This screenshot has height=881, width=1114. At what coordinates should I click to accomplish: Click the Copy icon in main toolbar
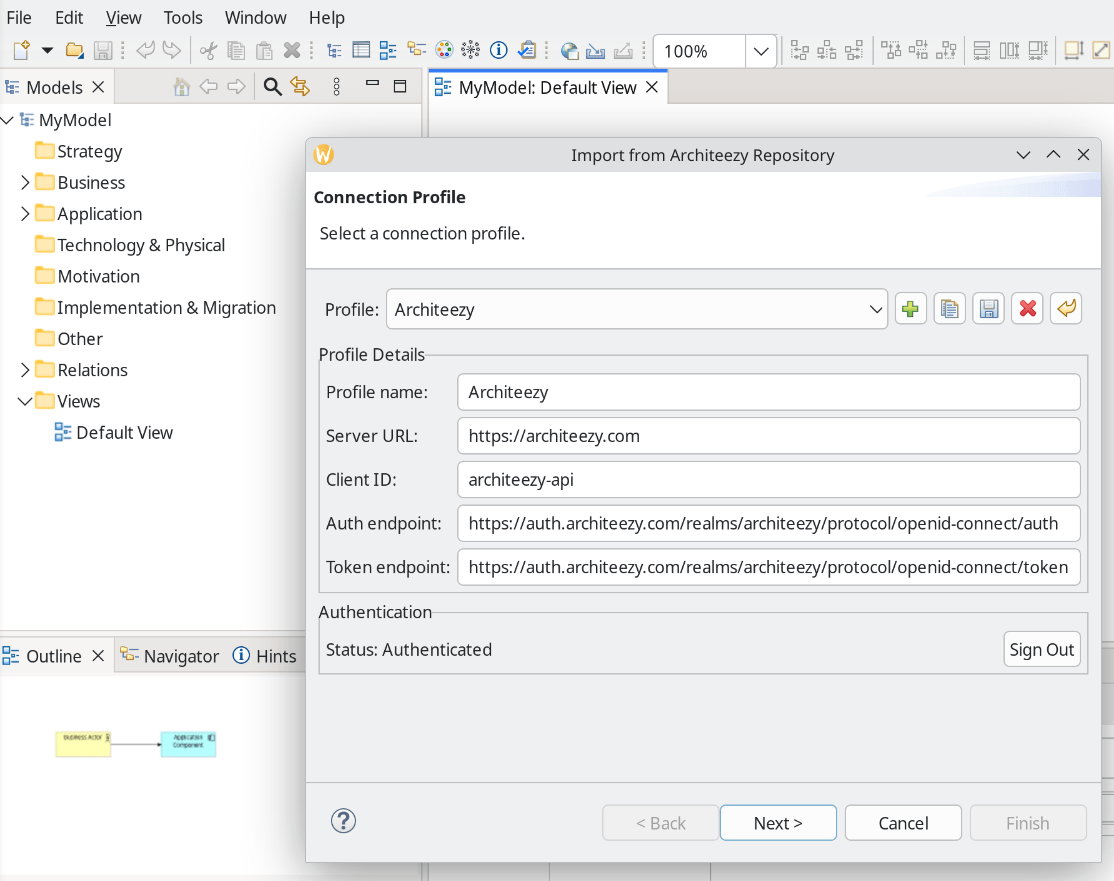click(236, 50)
